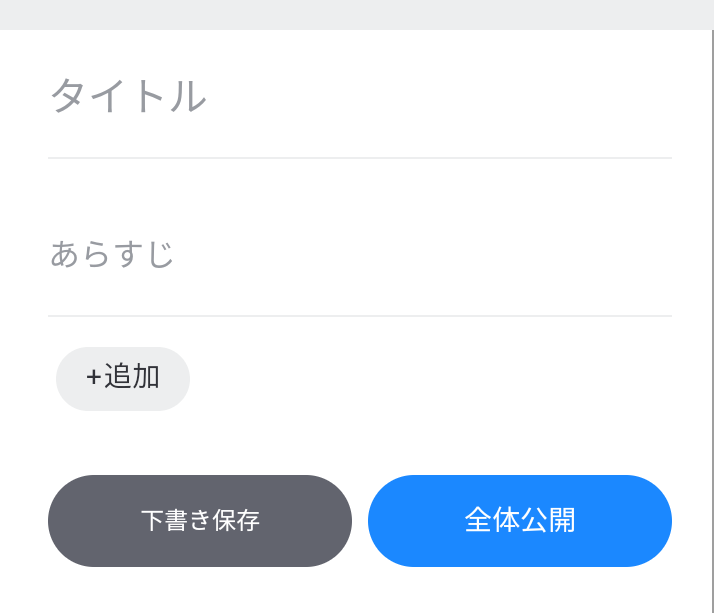Click the +追加 button
714x613 pixels.
tap(123, 379)
